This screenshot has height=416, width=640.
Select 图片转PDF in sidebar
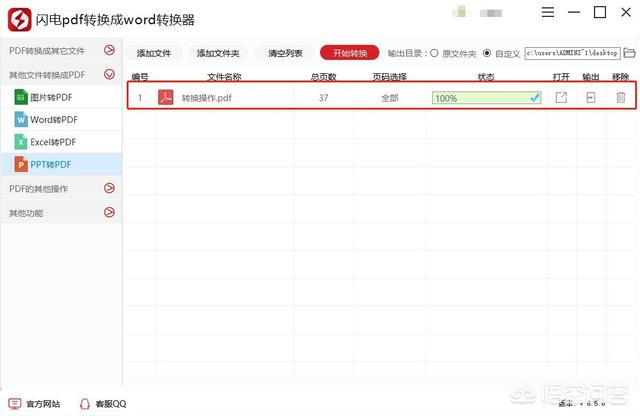coord(62,97)
